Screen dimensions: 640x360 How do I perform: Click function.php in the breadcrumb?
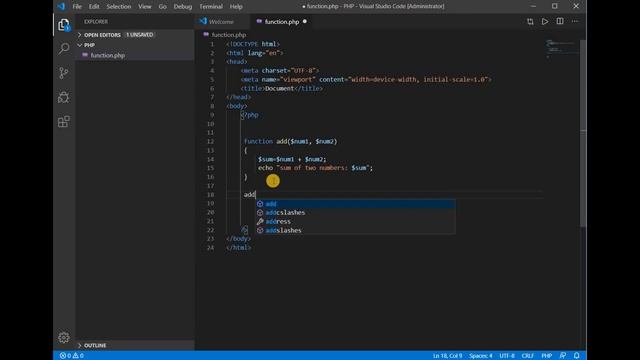(229, 35)
